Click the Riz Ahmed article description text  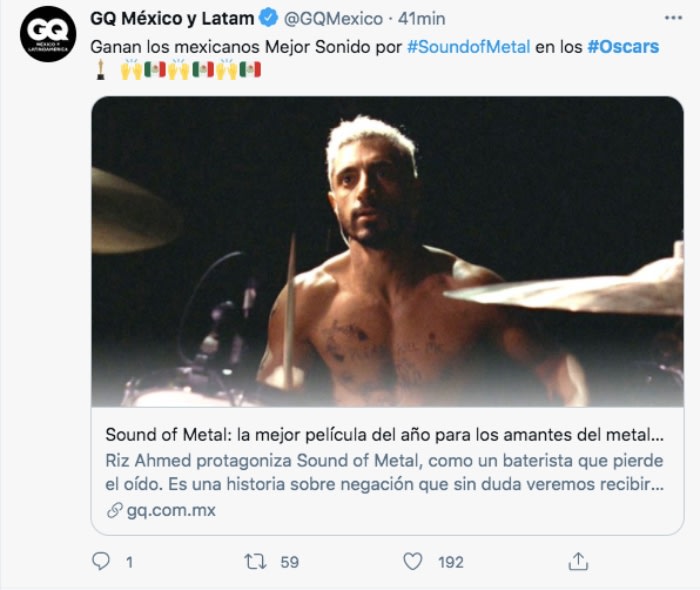[385, 472]
